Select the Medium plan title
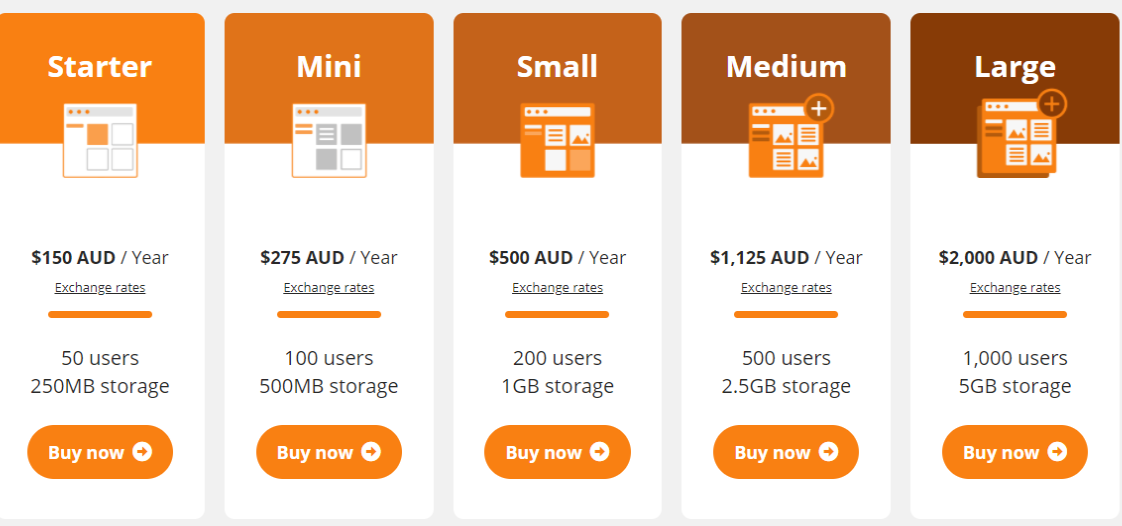The height and width of the screenshot is (526, 1122). [x=786, y=66]
